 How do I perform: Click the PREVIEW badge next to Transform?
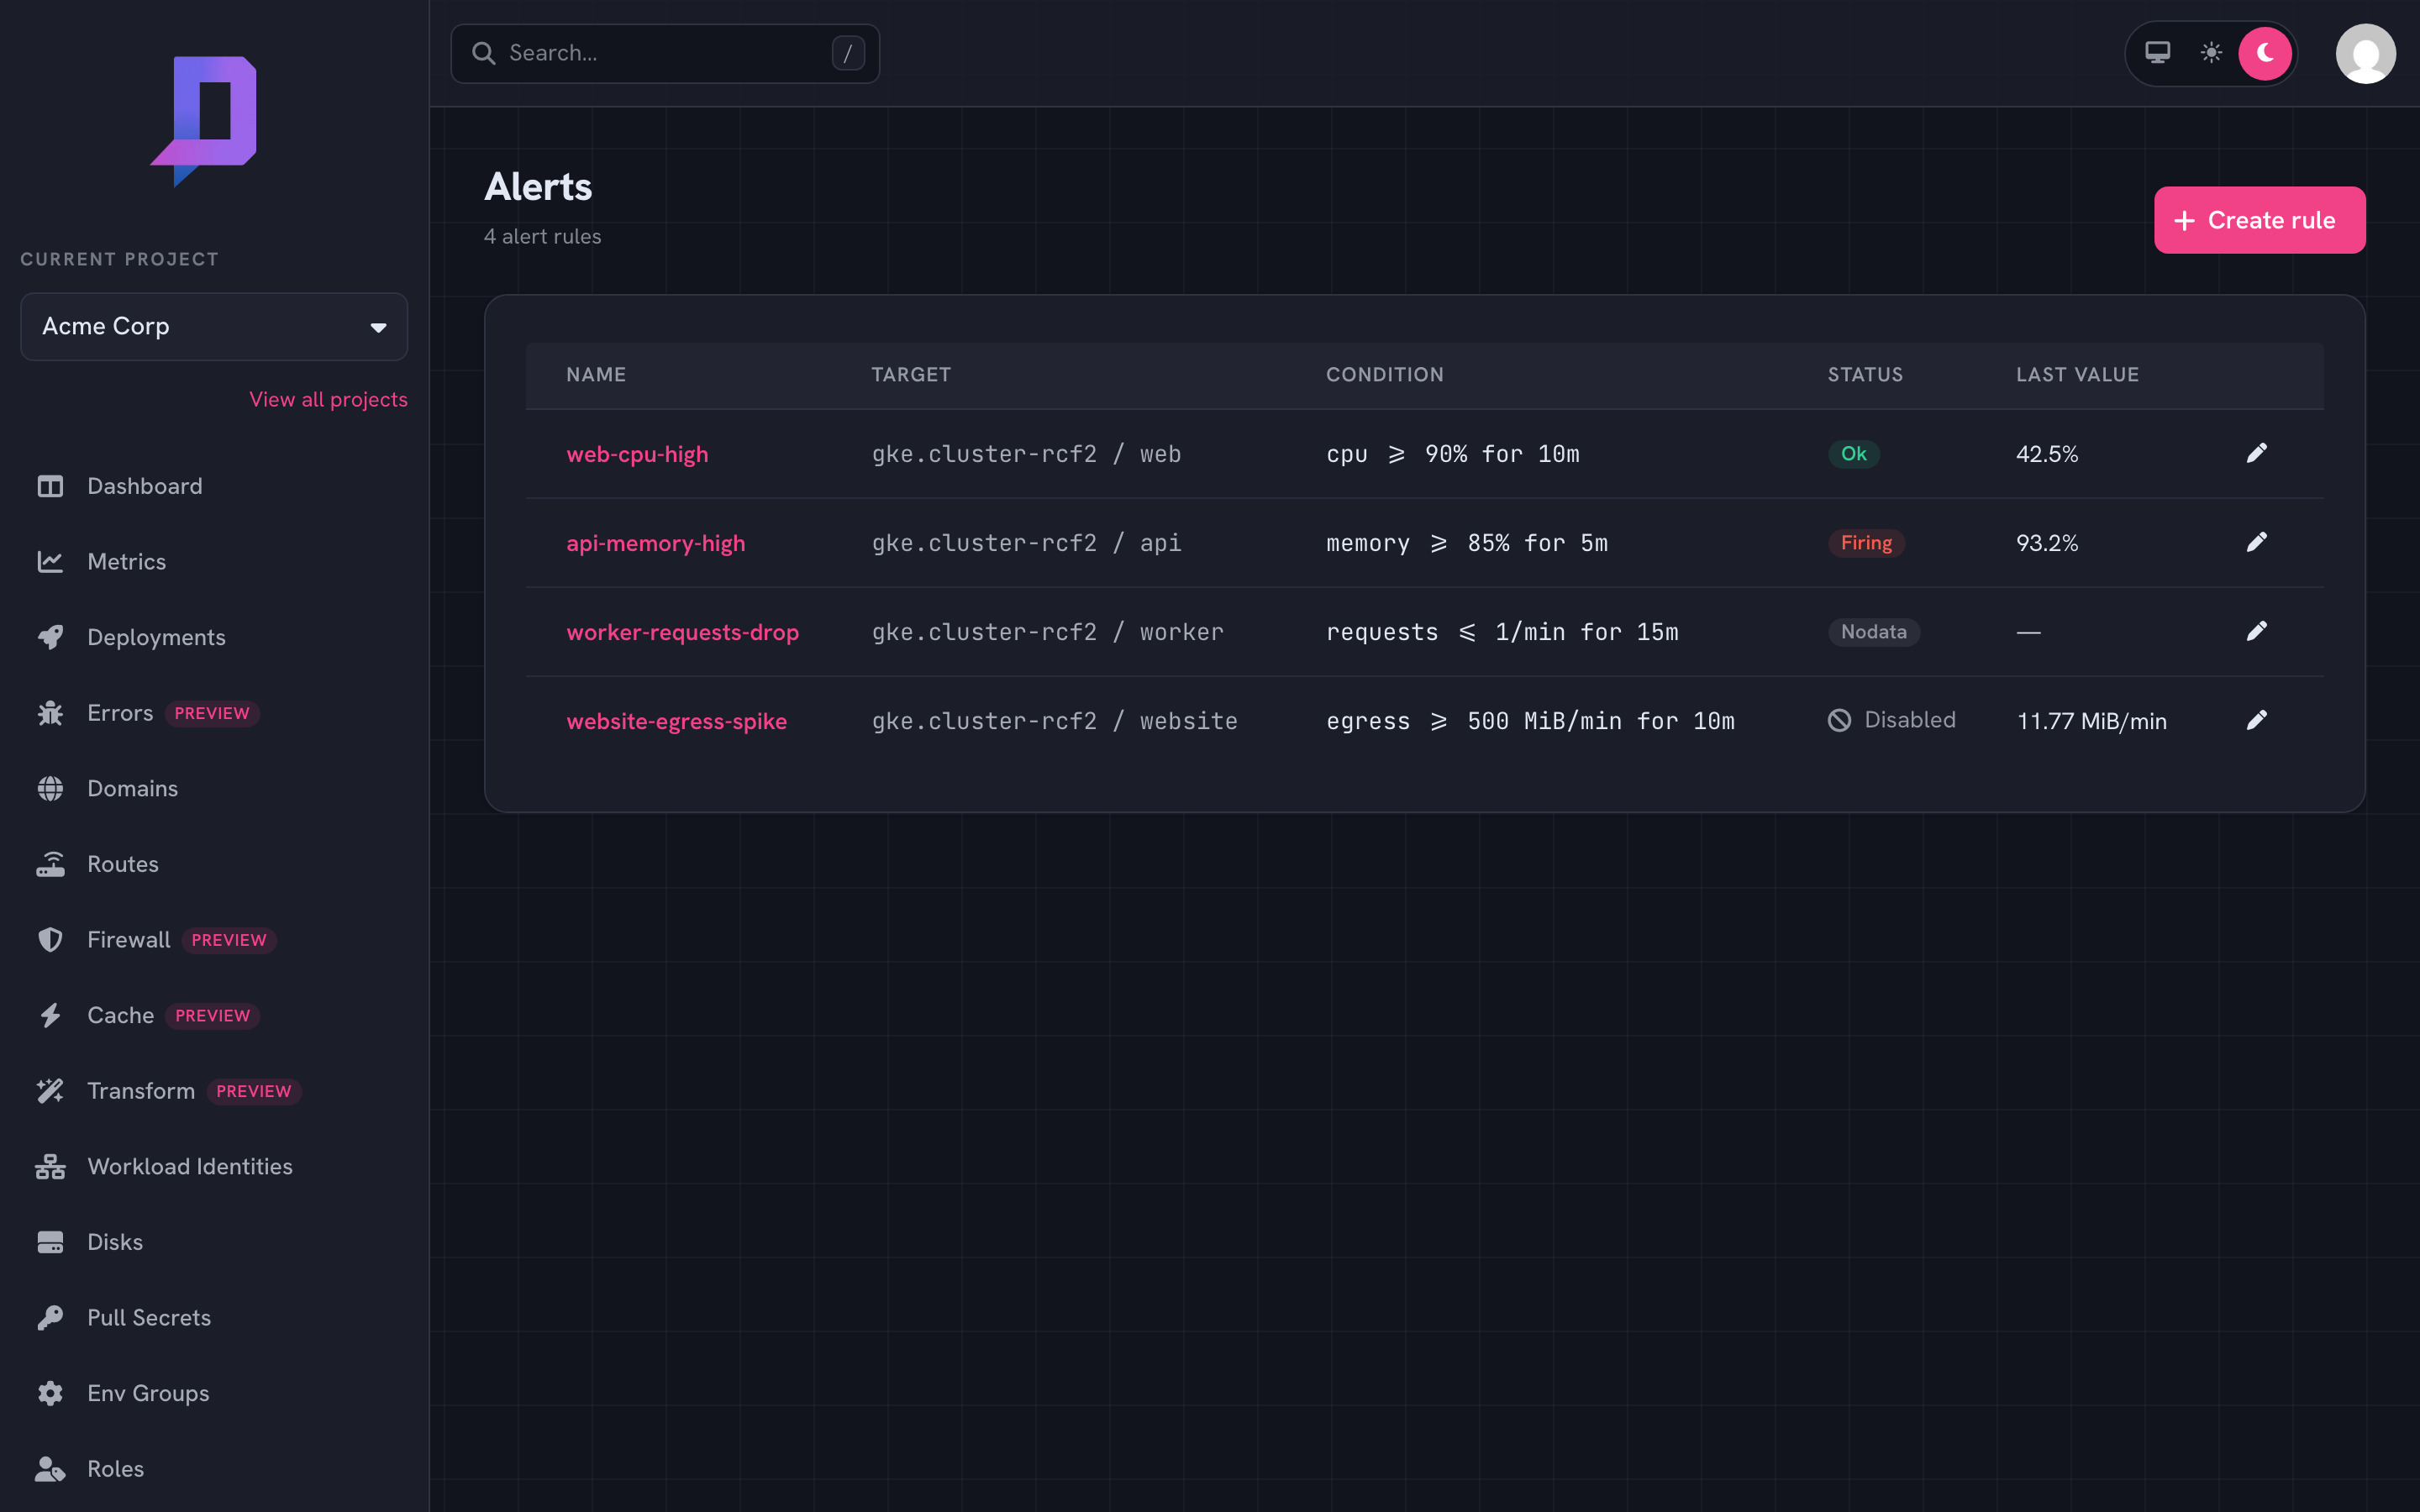(x=254, y=1091)
